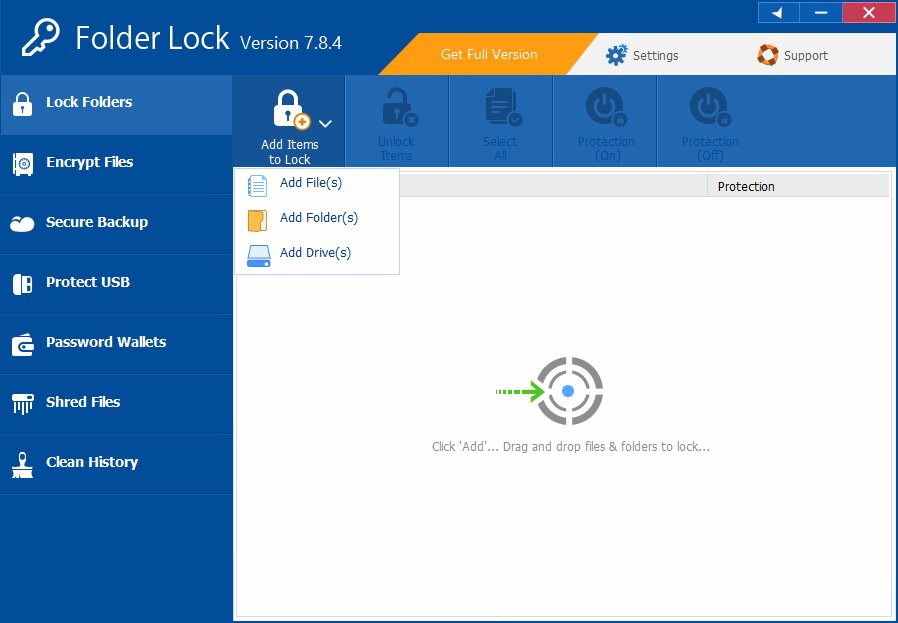
Task: Click the Select All label
Action: click(500, 148)
